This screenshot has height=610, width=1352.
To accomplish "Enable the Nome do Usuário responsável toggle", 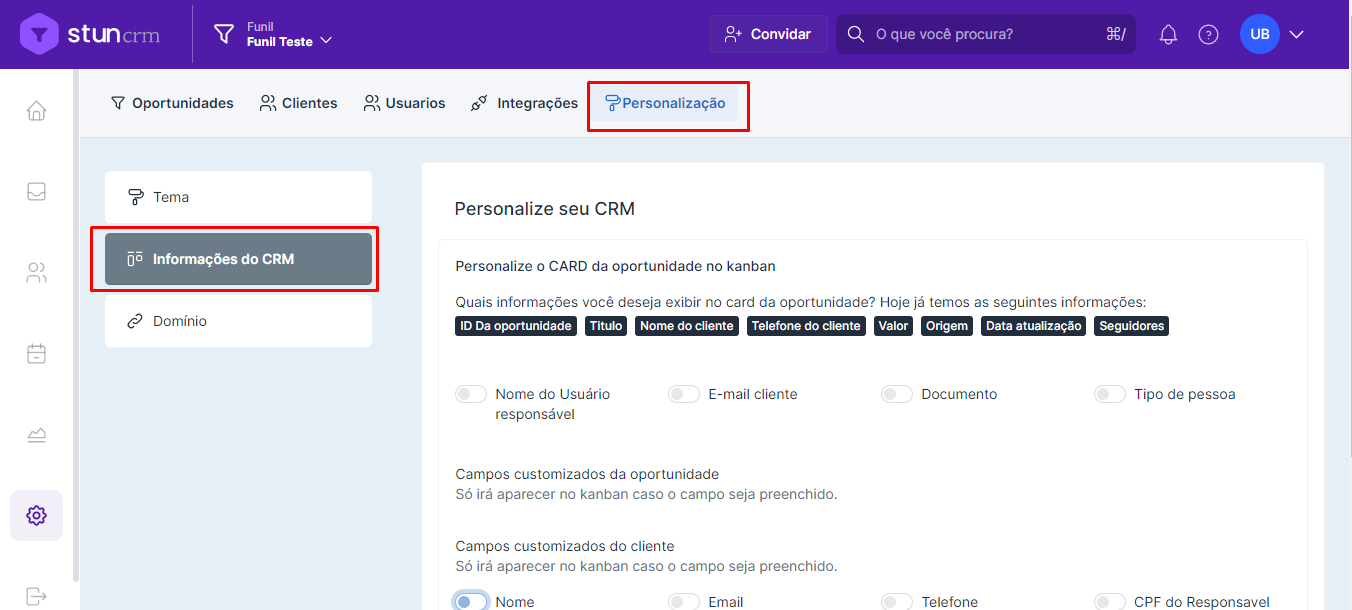I will click(471, 394).
